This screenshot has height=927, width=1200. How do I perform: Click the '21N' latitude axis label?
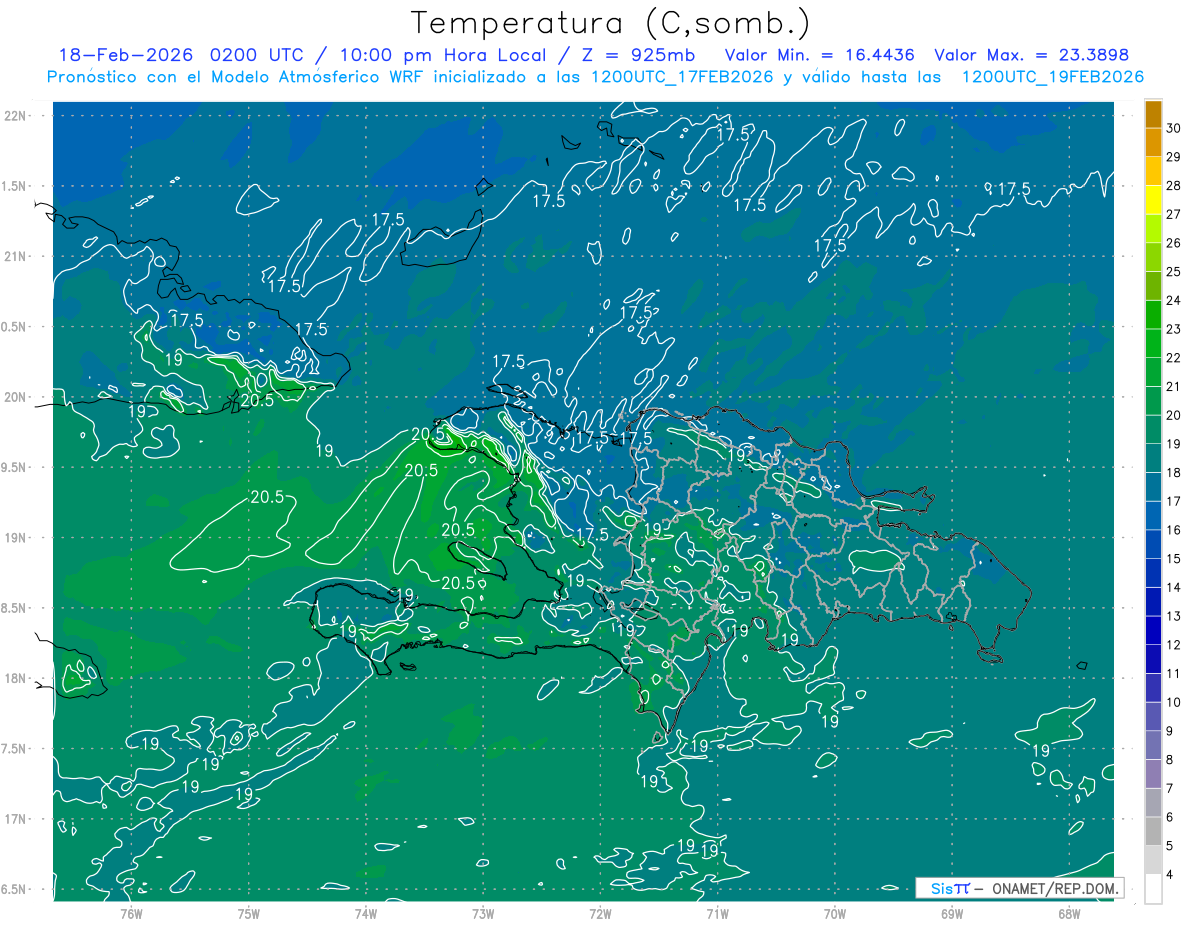pos(17,256)
